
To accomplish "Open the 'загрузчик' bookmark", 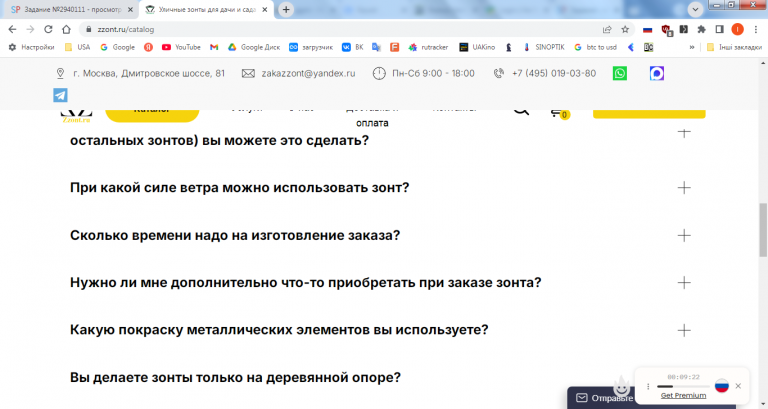I will tap(311, 47).
